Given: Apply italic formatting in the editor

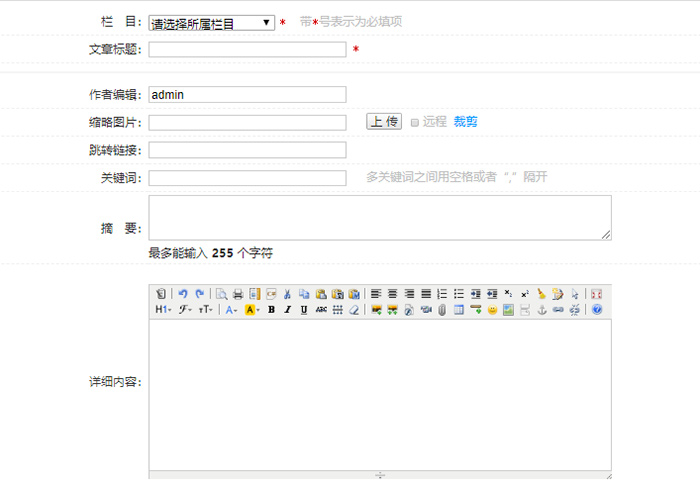Looking at the screenshot, I should [287, 310].
